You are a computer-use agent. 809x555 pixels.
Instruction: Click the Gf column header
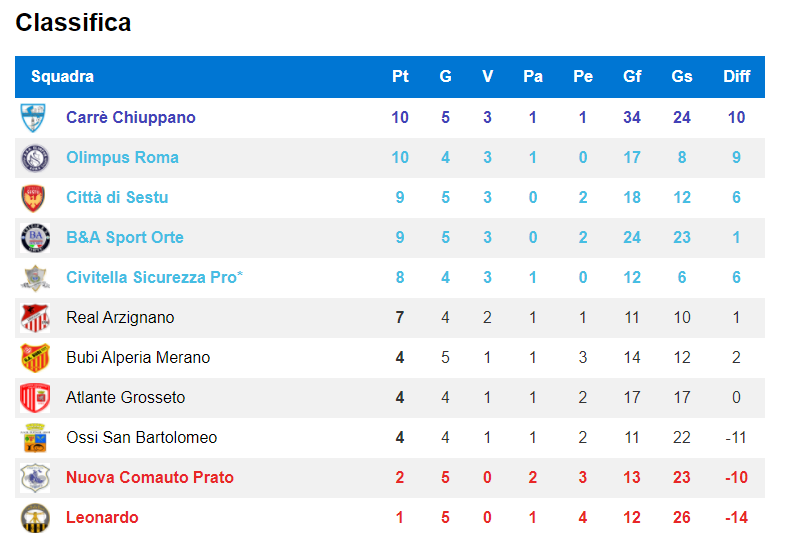pyautogui.click(x=632, y=76)
